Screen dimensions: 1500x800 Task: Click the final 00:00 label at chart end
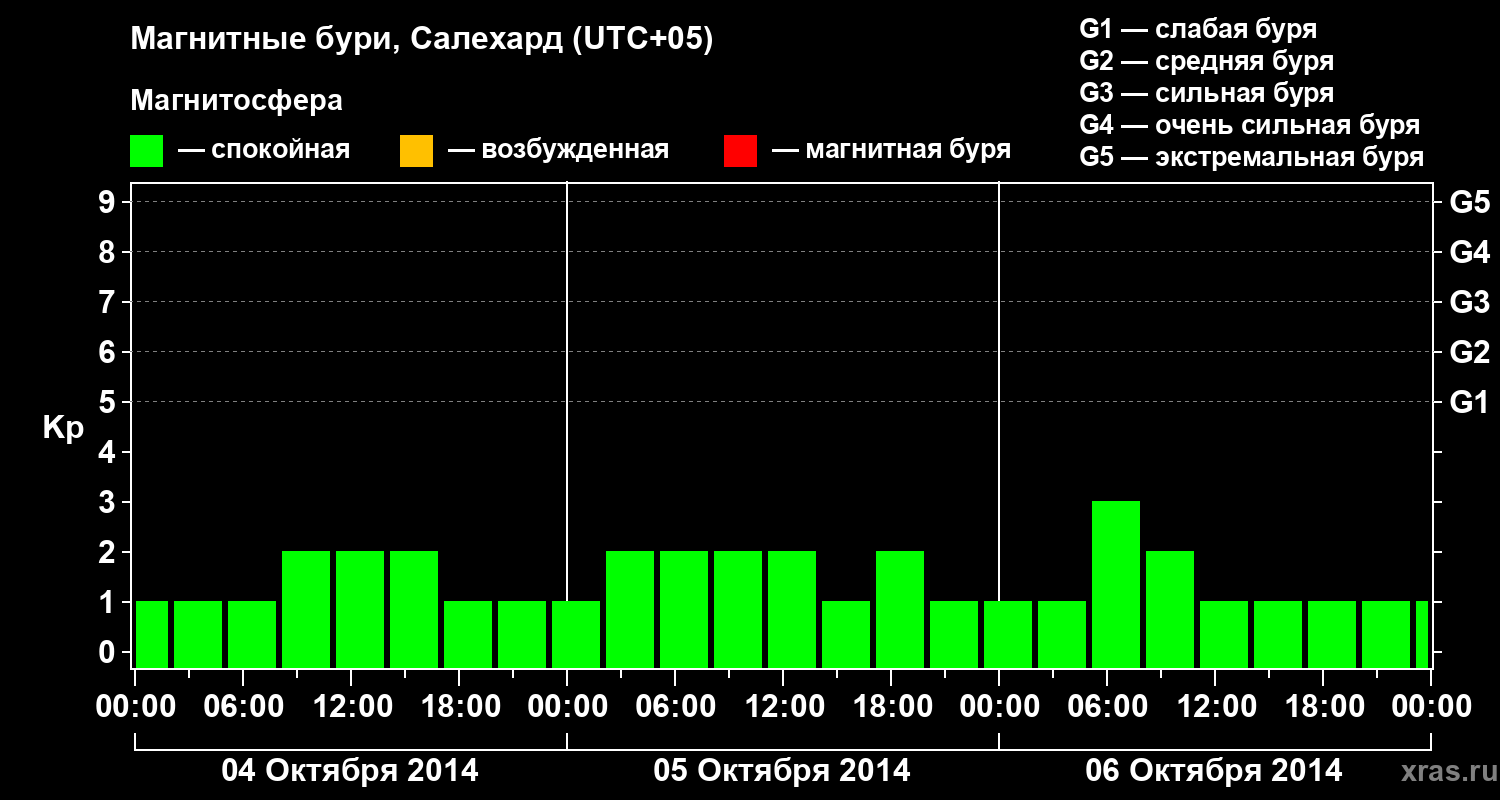(1431, 706)
